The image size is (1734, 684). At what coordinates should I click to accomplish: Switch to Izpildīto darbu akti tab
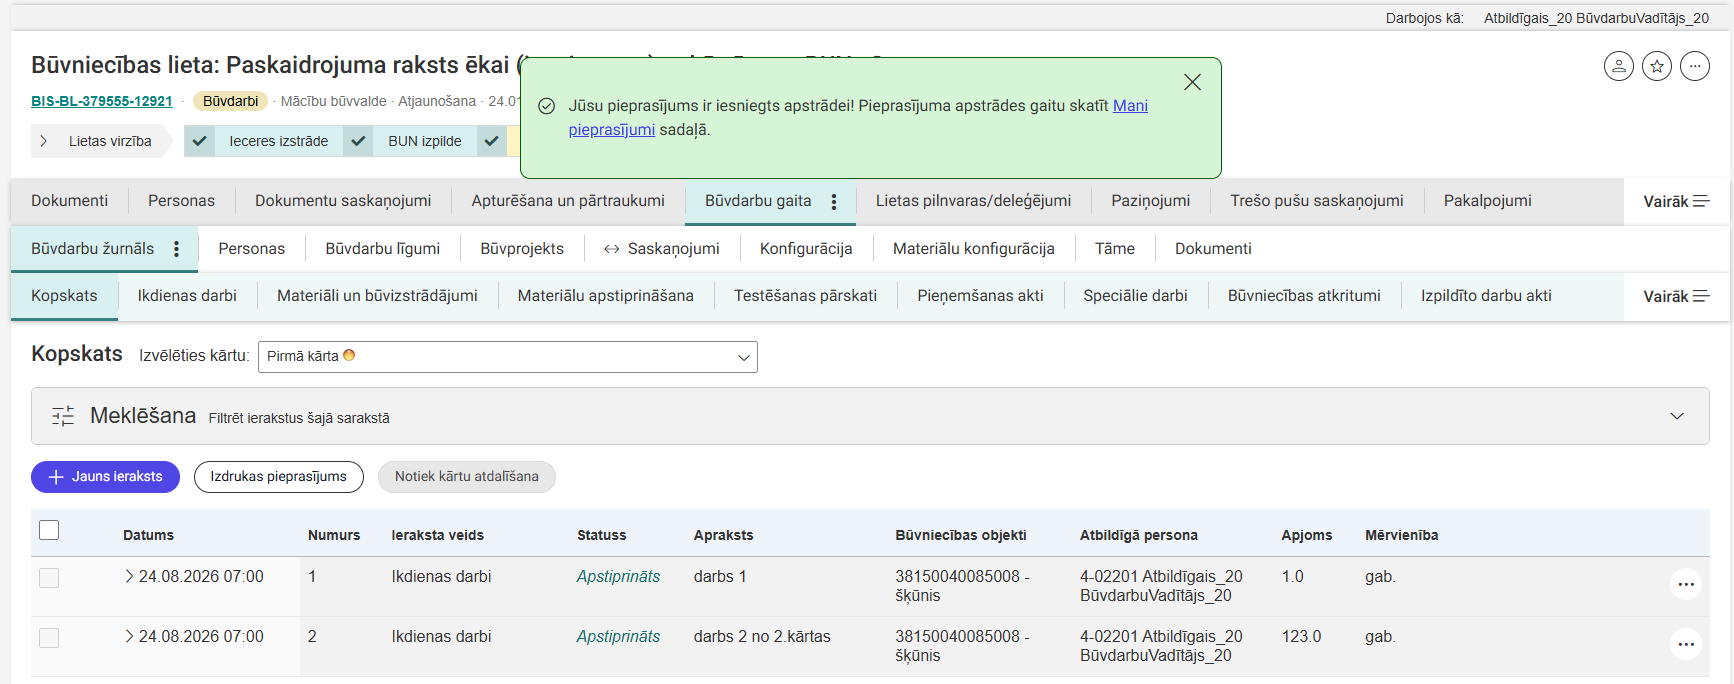(1486, 296)
